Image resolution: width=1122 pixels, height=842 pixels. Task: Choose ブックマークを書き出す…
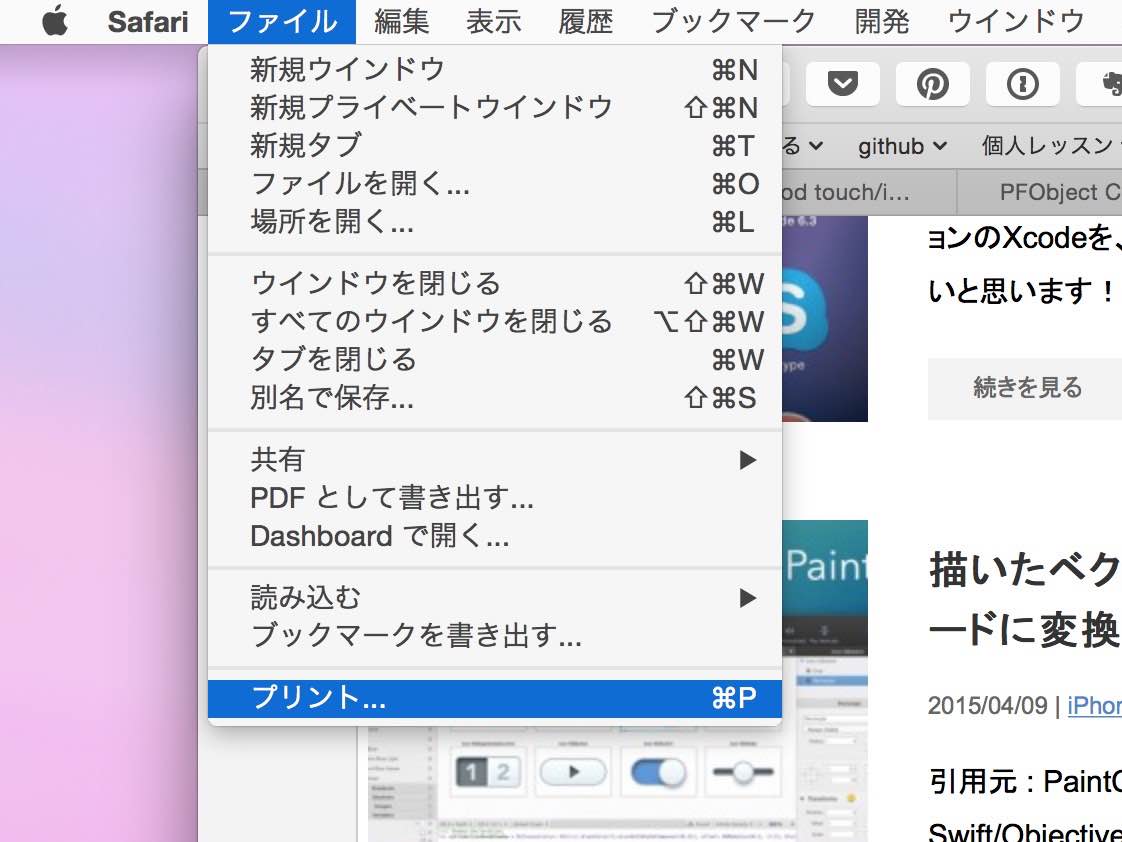[494, 635]
